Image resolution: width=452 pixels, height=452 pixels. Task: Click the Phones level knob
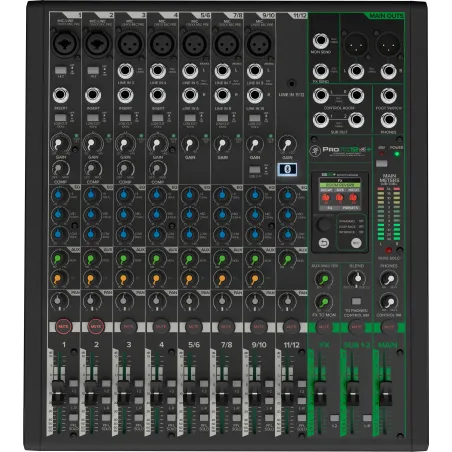tap(389, 278)
